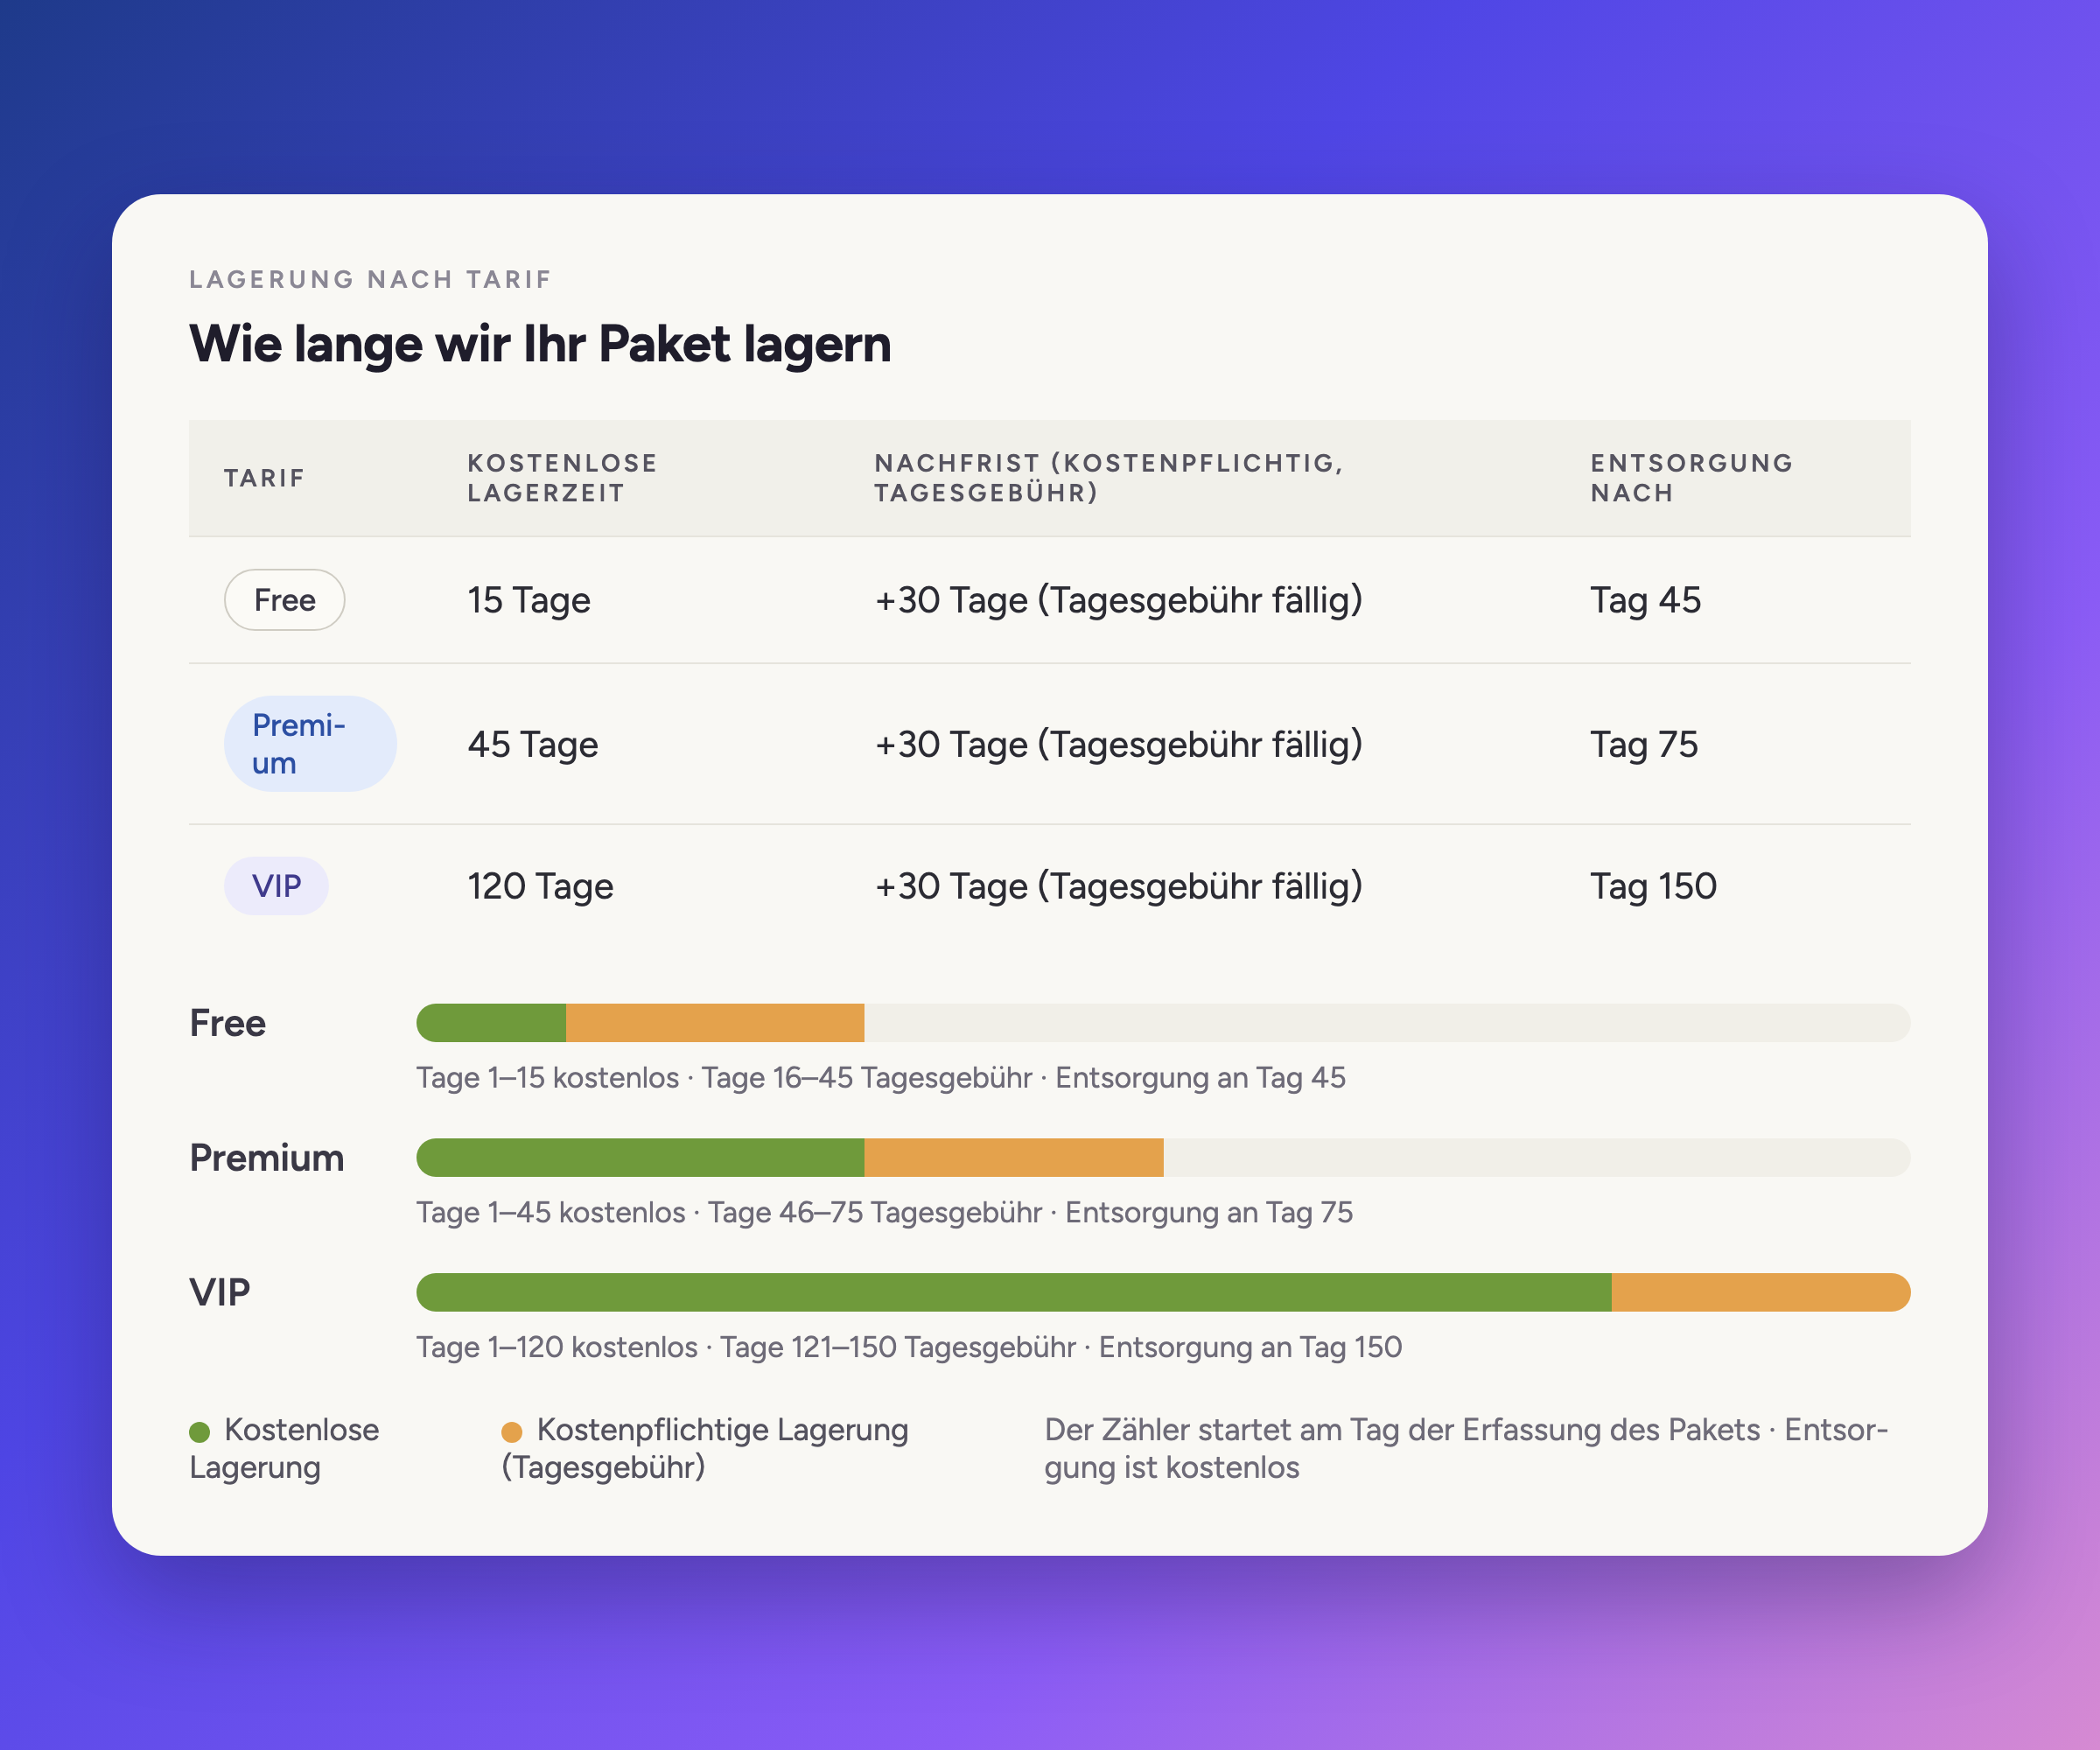This screenshot has width=2100, height=1750.
Task: Click the '+30 Tage' cell in the Free row
Action: point(1119,600)
